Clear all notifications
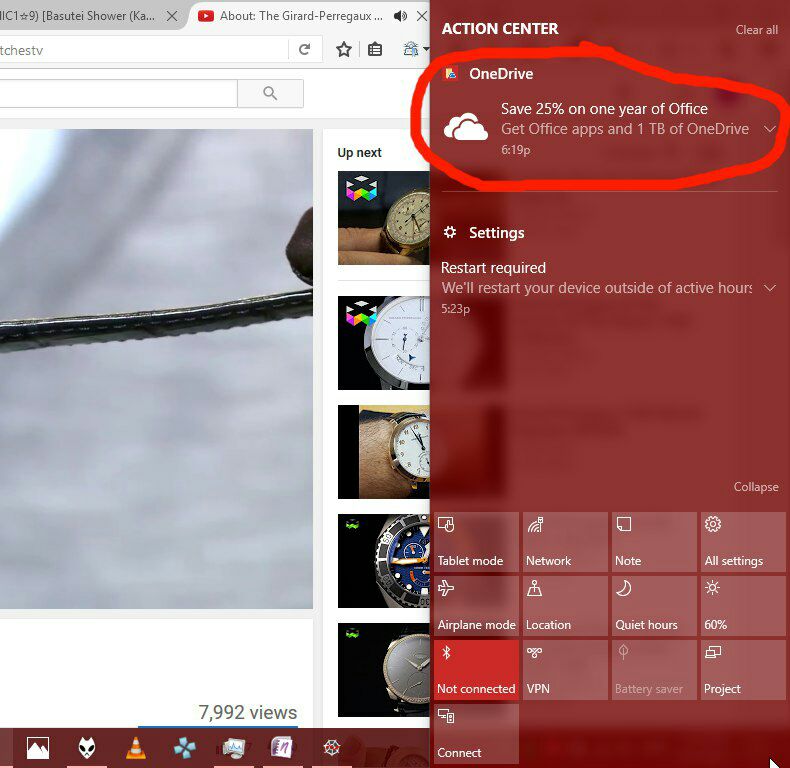Image resolution: width=790 pixels, height=768 pixels. coord(756,30)
